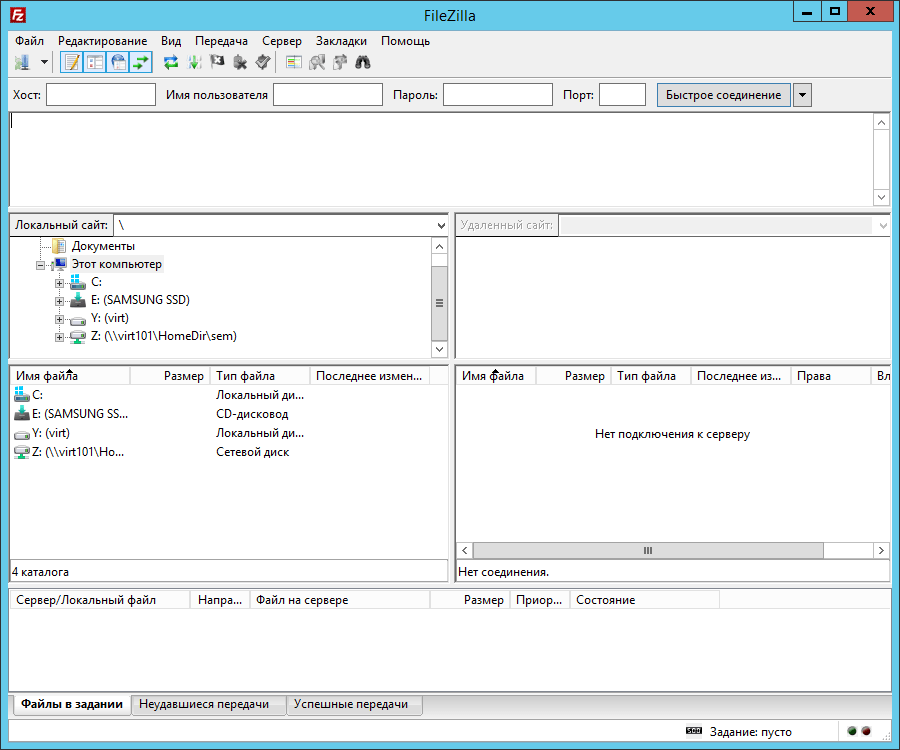Open the Локальный сайт path dropdown
The height and width of the screenshot is (750, 900).
[x=441, y=226]
